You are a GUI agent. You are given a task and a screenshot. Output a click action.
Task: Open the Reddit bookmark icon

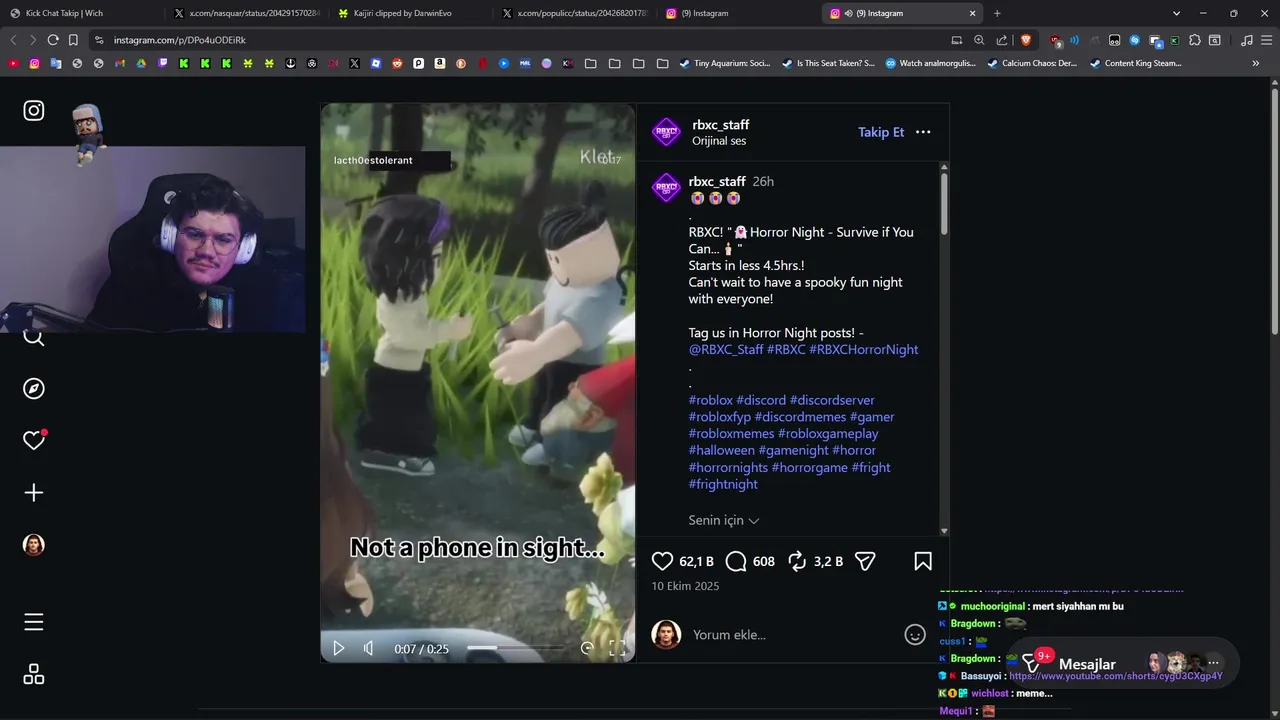tap(397, 63)
